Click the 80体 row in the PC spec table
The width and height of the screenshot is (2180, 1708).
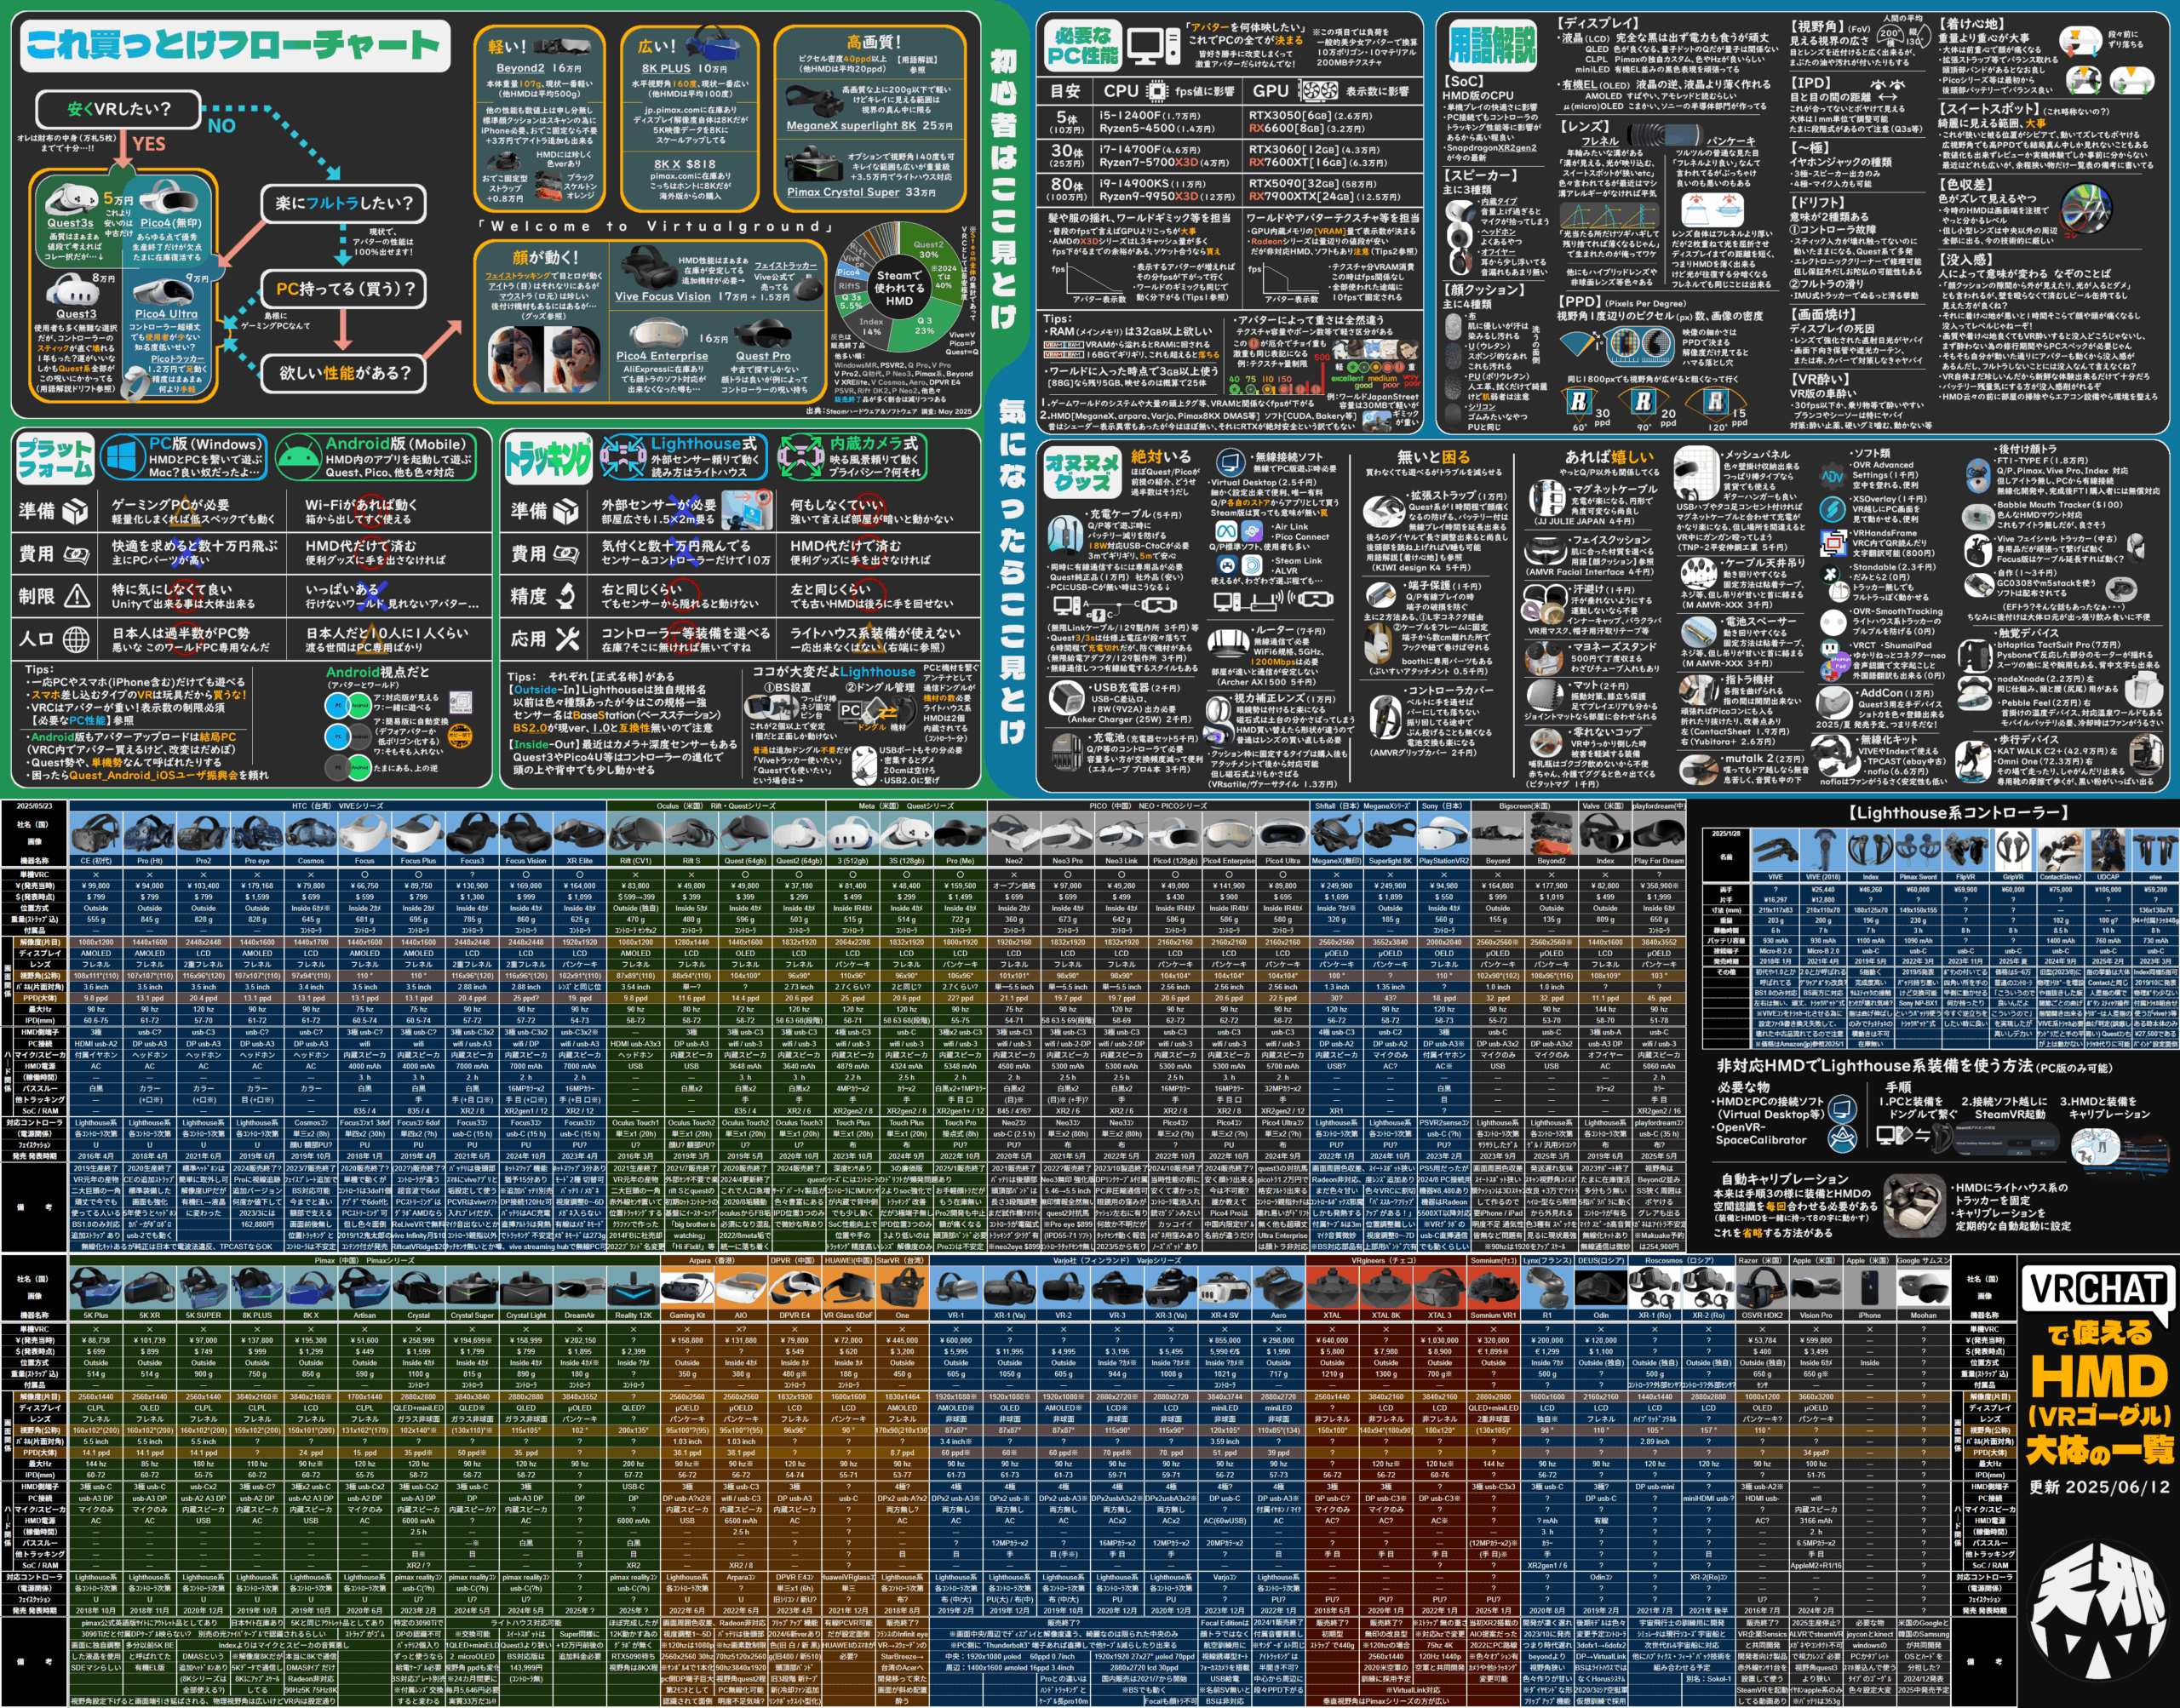pyautogui.click(x=1231, y=190)
